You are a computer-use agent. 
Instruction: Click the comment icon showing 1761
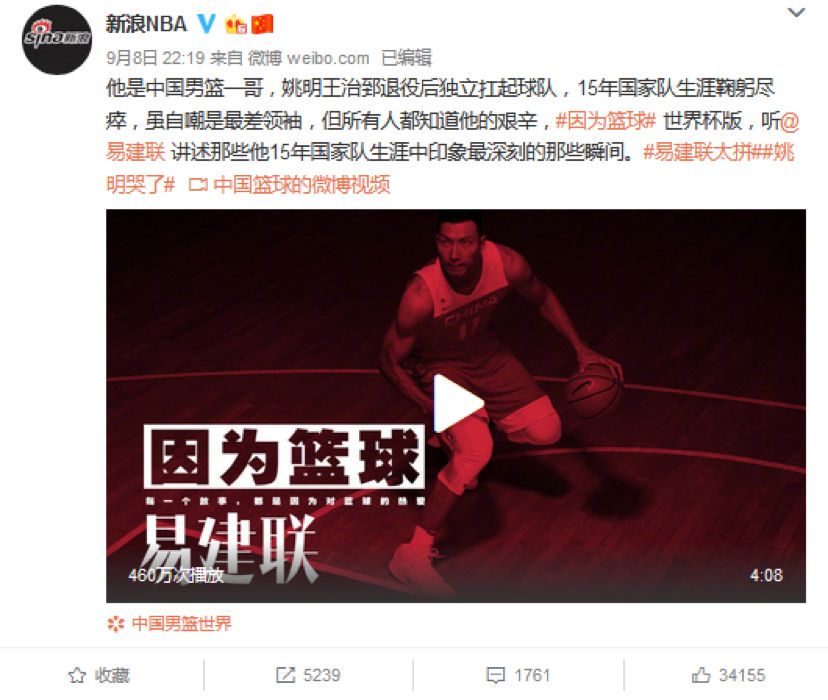495,675
